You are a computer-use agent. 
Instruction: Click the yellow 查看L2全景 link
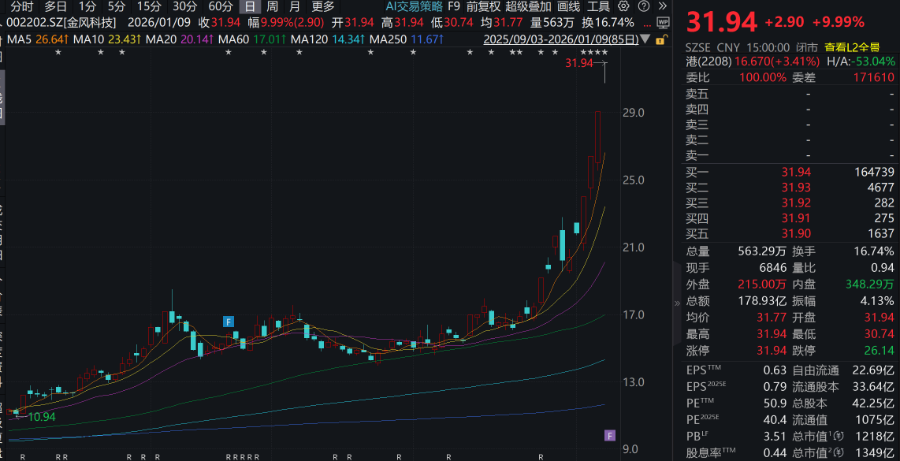click(x=852, y=47)
